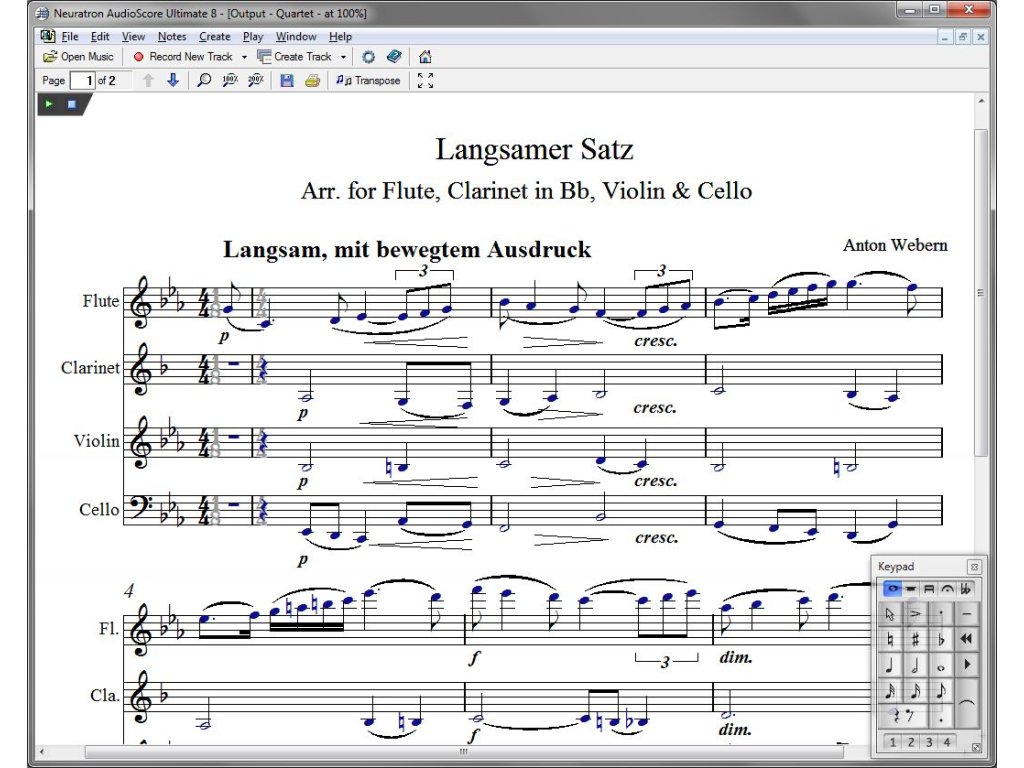1024x768 pixels.
Task: Toggle the flat accidental on the Keypad
Action: coord(940,639)
